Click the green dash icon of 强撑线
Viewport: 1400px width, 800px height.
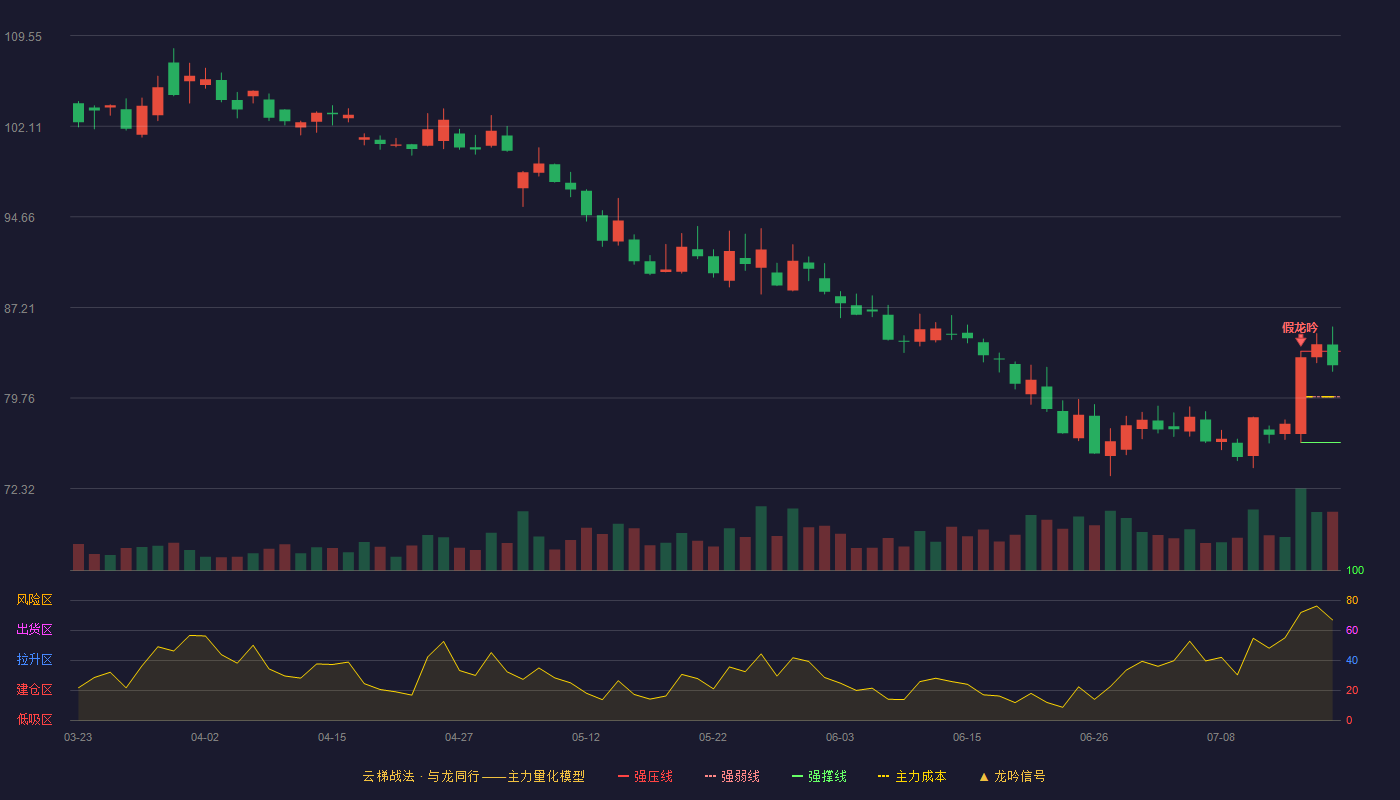[x=797, y=776]
